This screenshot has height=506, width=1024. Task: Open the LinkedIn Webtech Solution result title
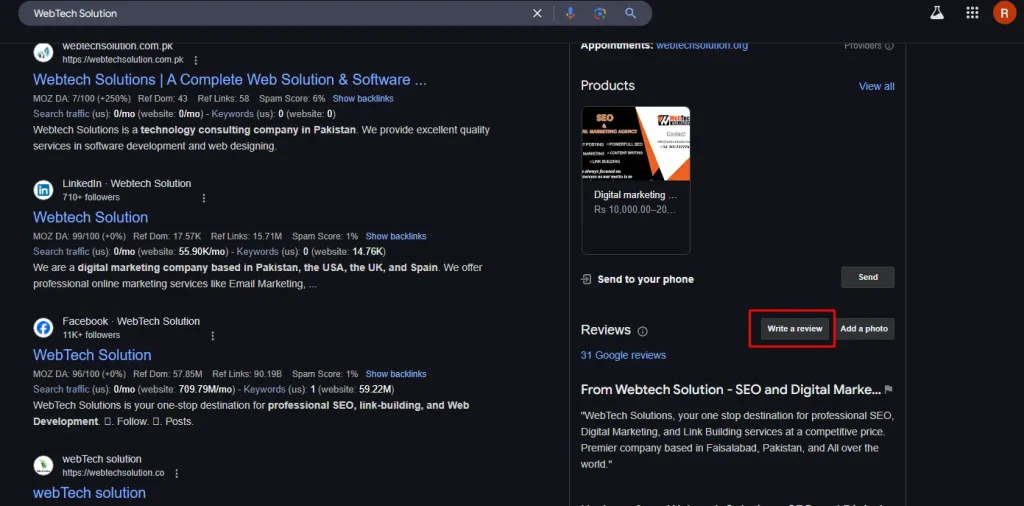[x=91, y=217]
